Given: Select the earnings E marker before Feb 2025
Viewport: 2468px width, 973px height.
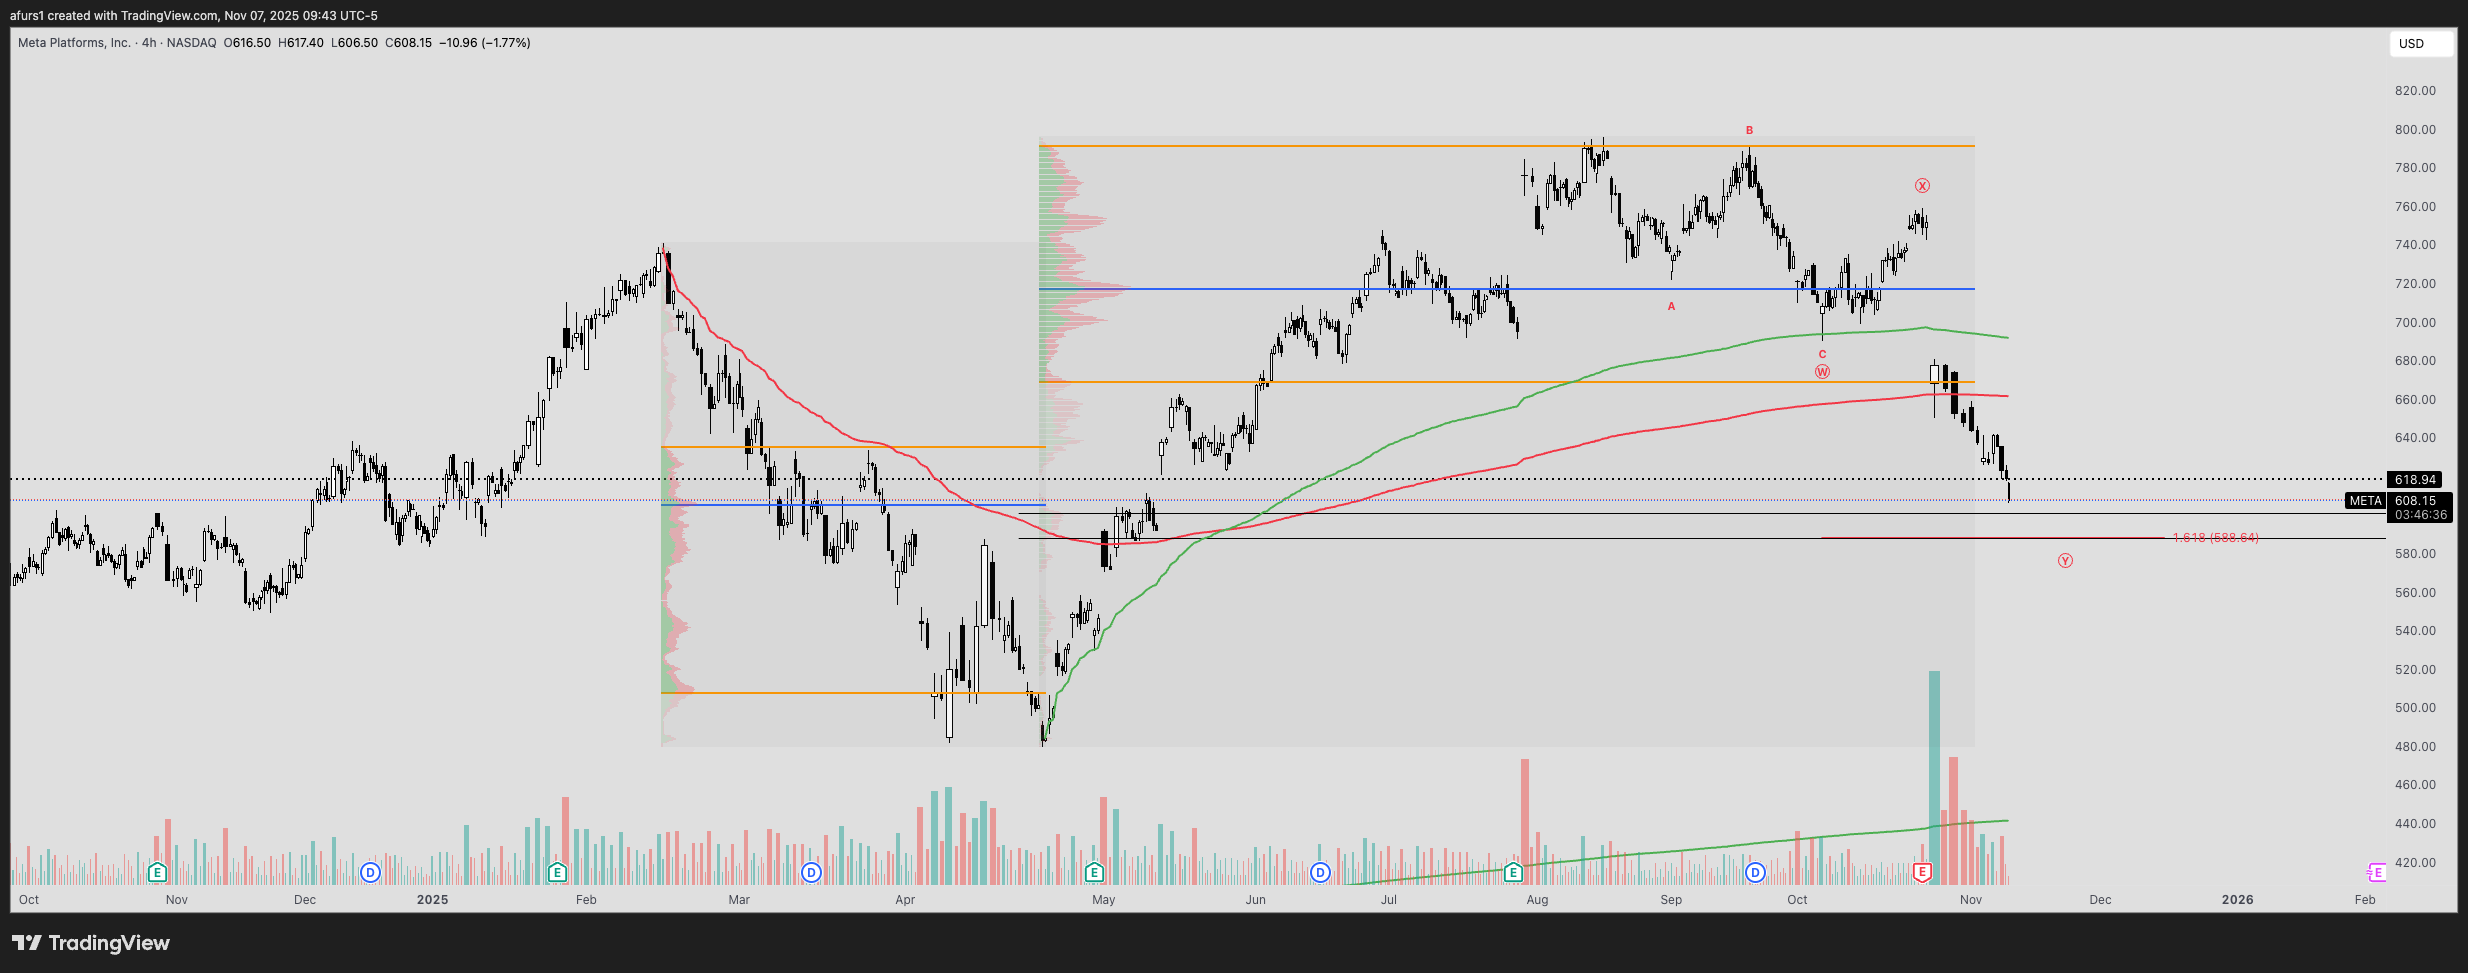Looking at the screenshot, I should [557, 873].
